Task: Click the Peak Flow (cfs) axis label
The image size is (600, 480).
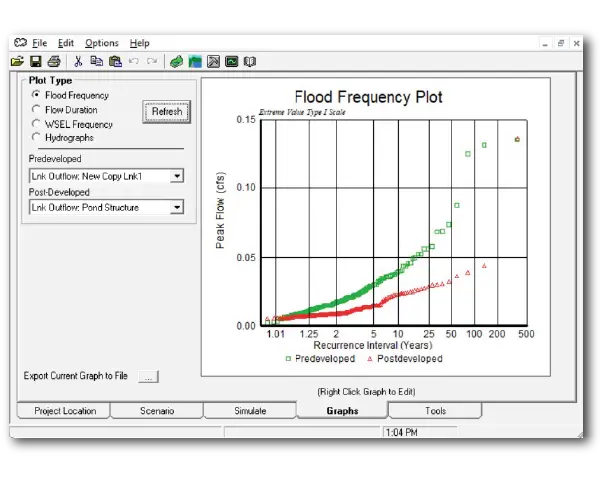Action: coord(220,210)
